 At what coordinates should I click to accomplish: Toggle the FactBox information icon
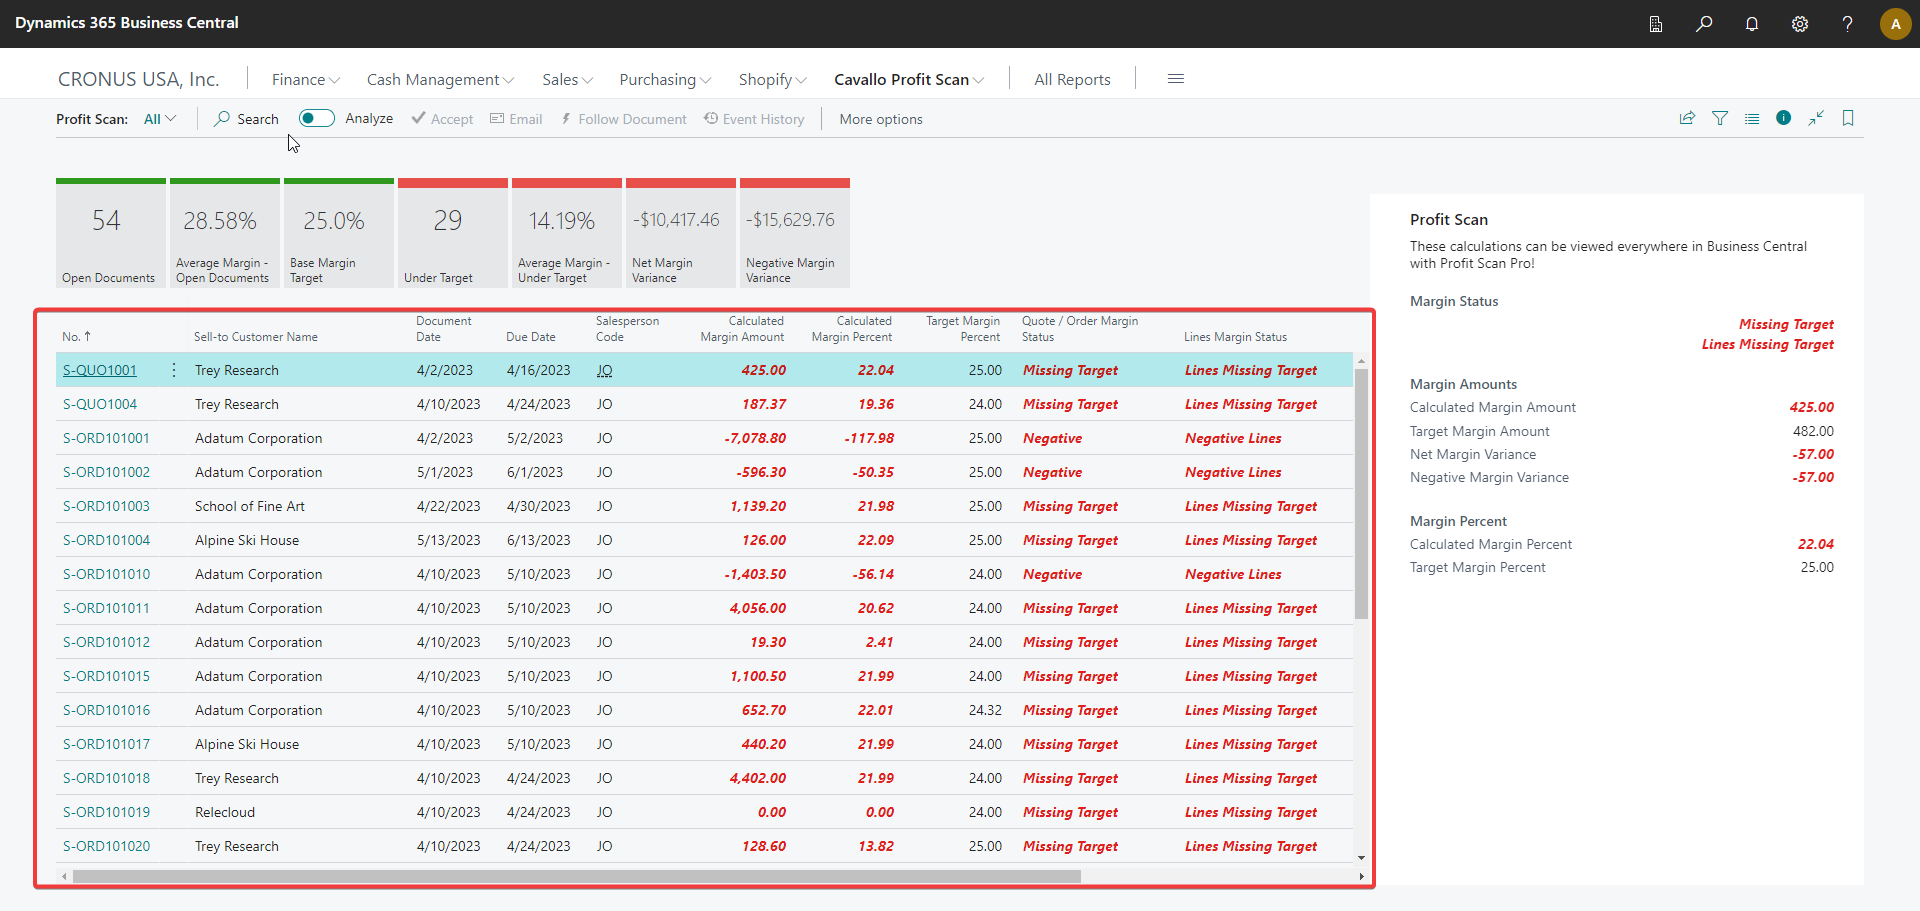click(x=1783, y=118)
